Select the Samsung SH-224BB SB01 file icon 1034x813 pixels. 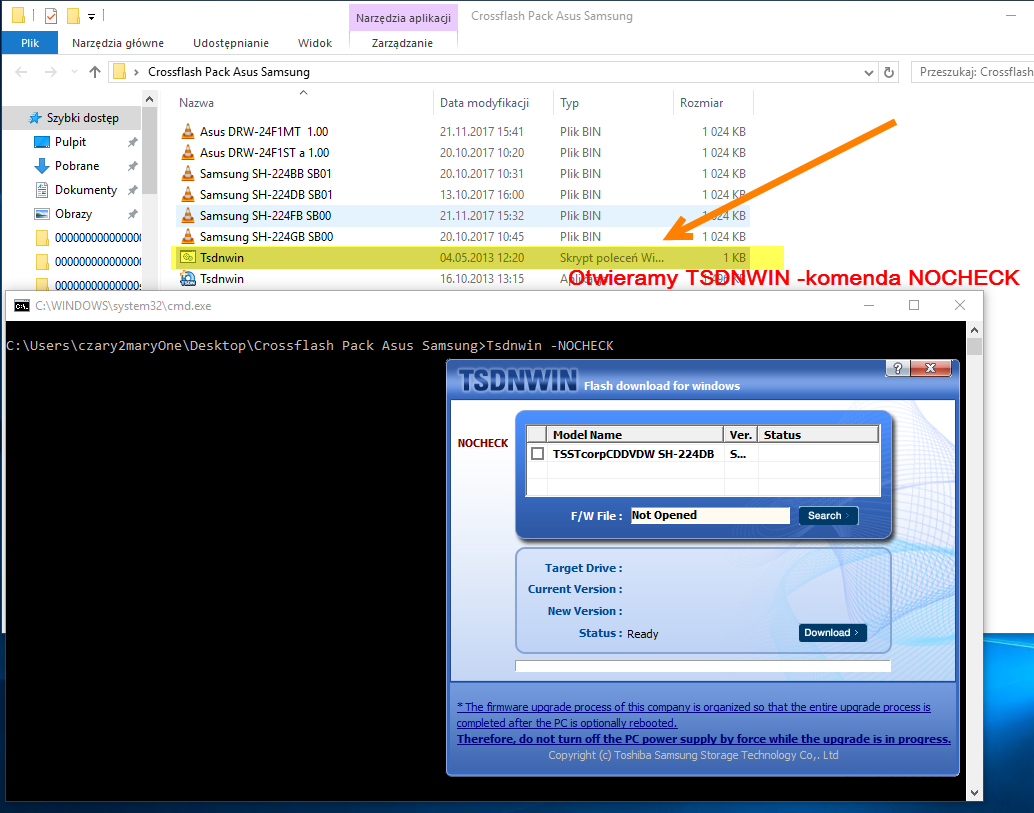(x=188, y=173)
